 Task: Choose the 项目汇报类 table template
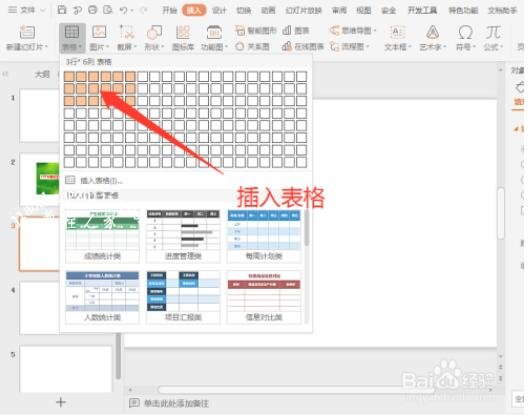(x=183, y=297)
